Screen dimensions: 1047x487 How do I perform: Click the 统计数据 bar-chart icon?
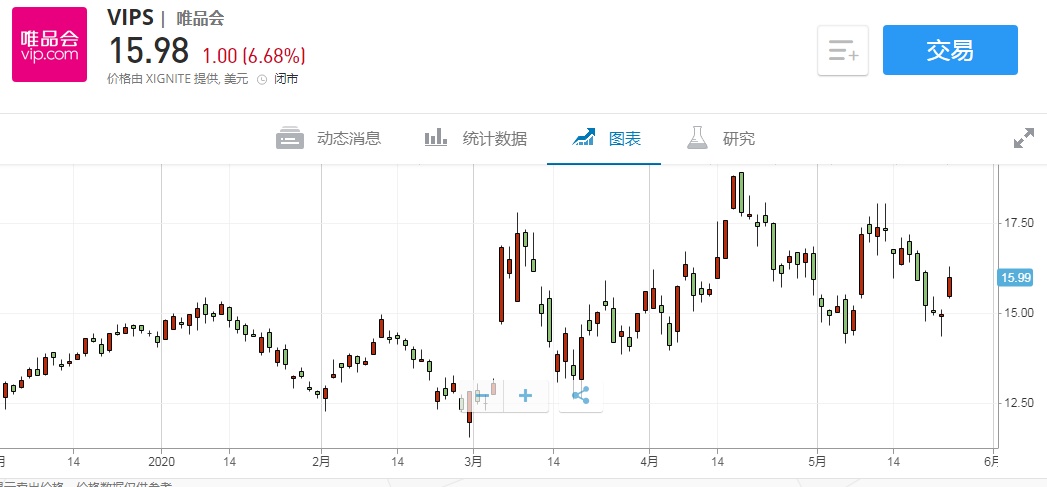pyautogui.click(x=436, y=138)
